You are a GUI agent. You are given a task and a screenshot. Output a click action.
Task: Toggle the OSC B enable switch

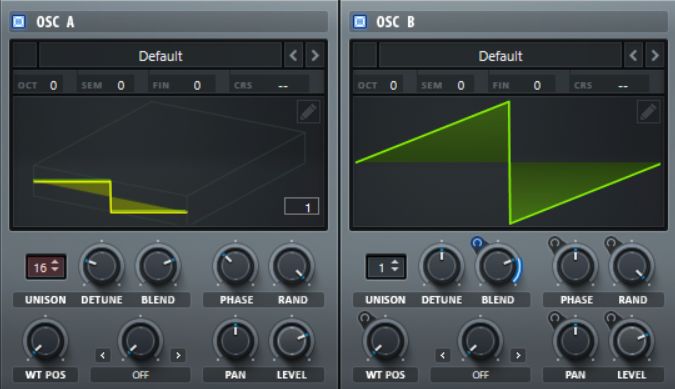[x=360, y=22]
